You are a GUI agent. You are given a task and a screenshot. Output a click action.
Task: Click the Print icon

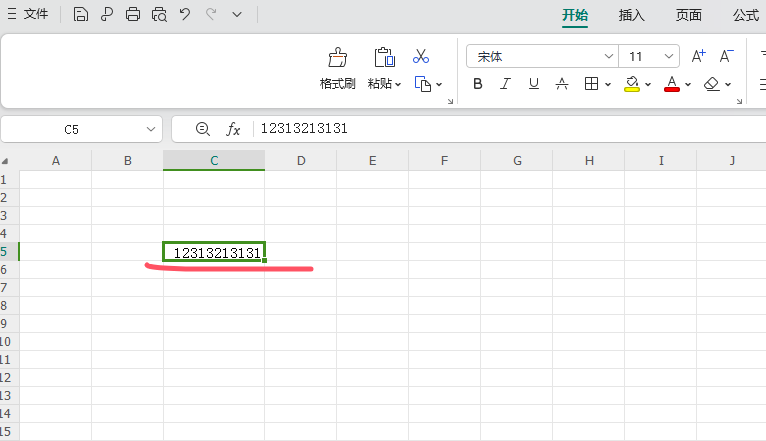click(133, 14)
